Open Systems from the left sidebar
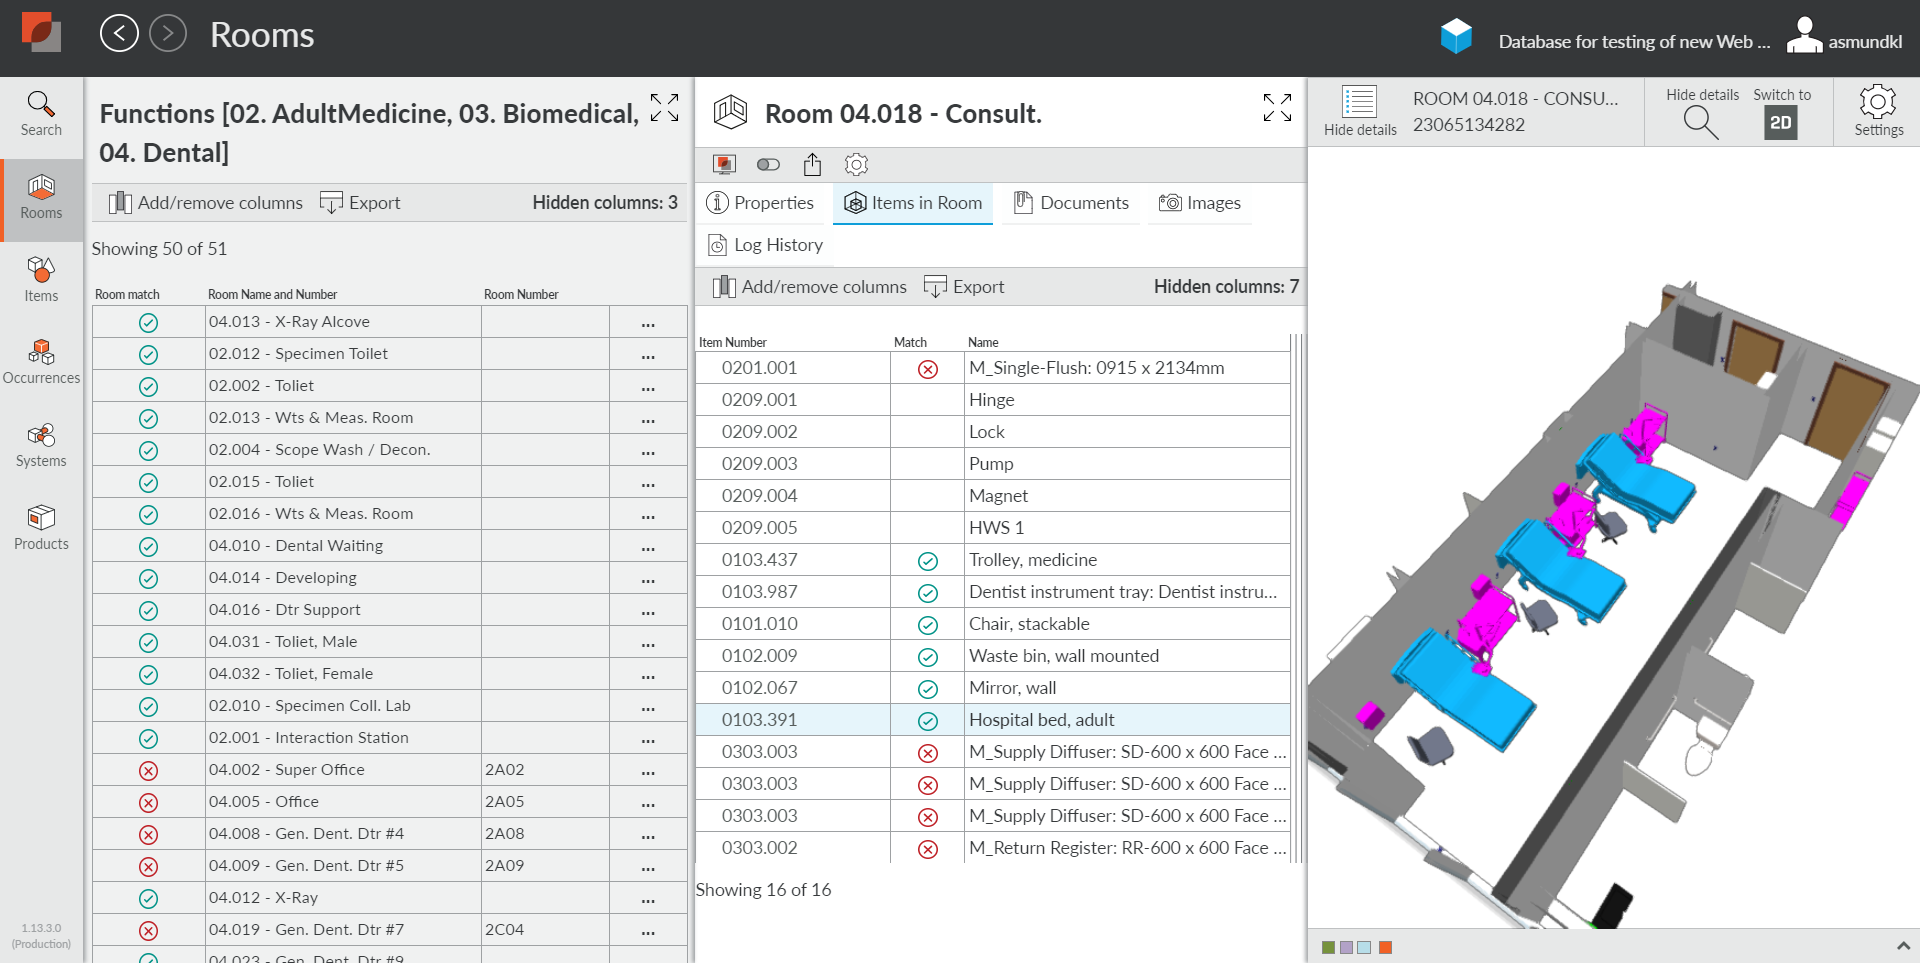 tap(41, 444)
